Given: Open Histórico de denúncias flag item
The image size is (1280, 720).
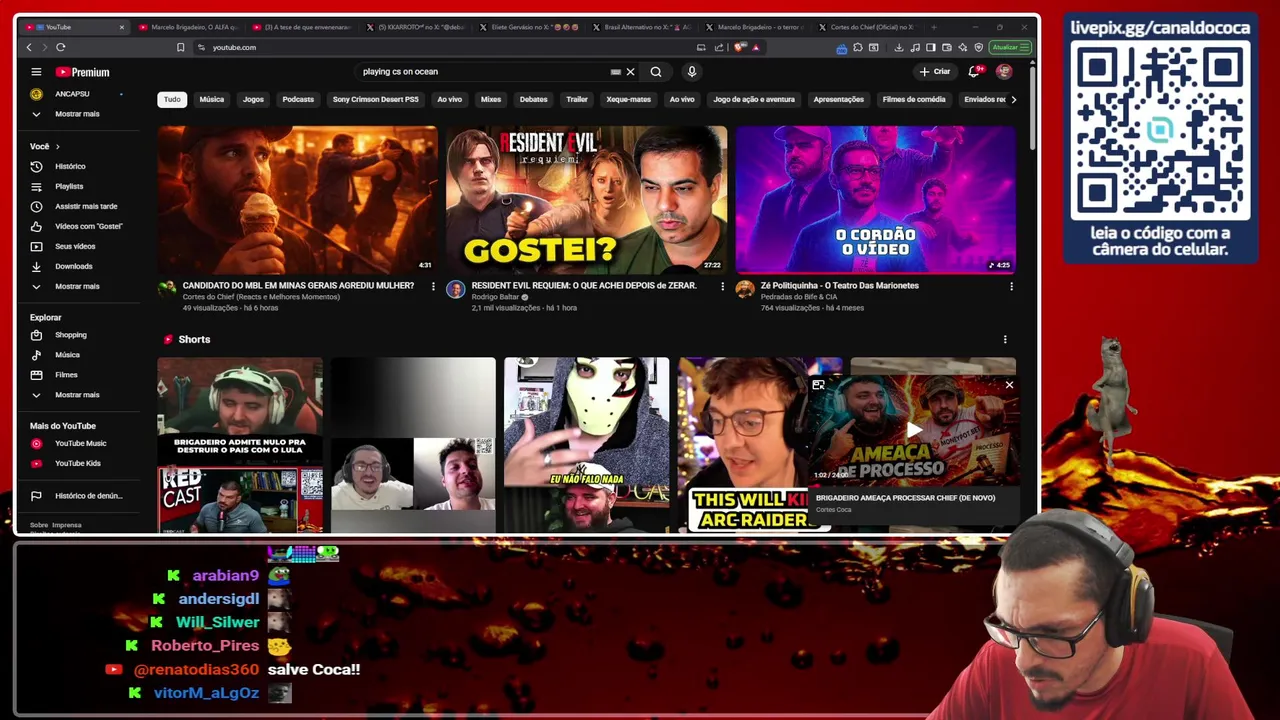Looking at the screenshot, I should pos(88,496).
